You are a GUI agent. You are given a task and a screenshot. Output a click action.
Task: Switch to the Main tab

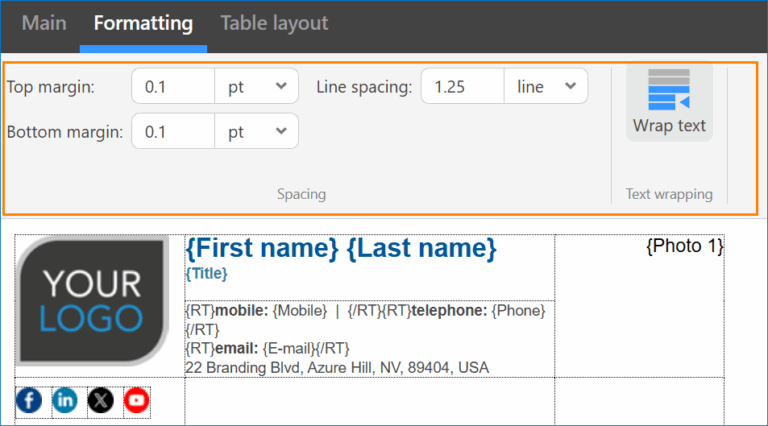tap(44, 23)
